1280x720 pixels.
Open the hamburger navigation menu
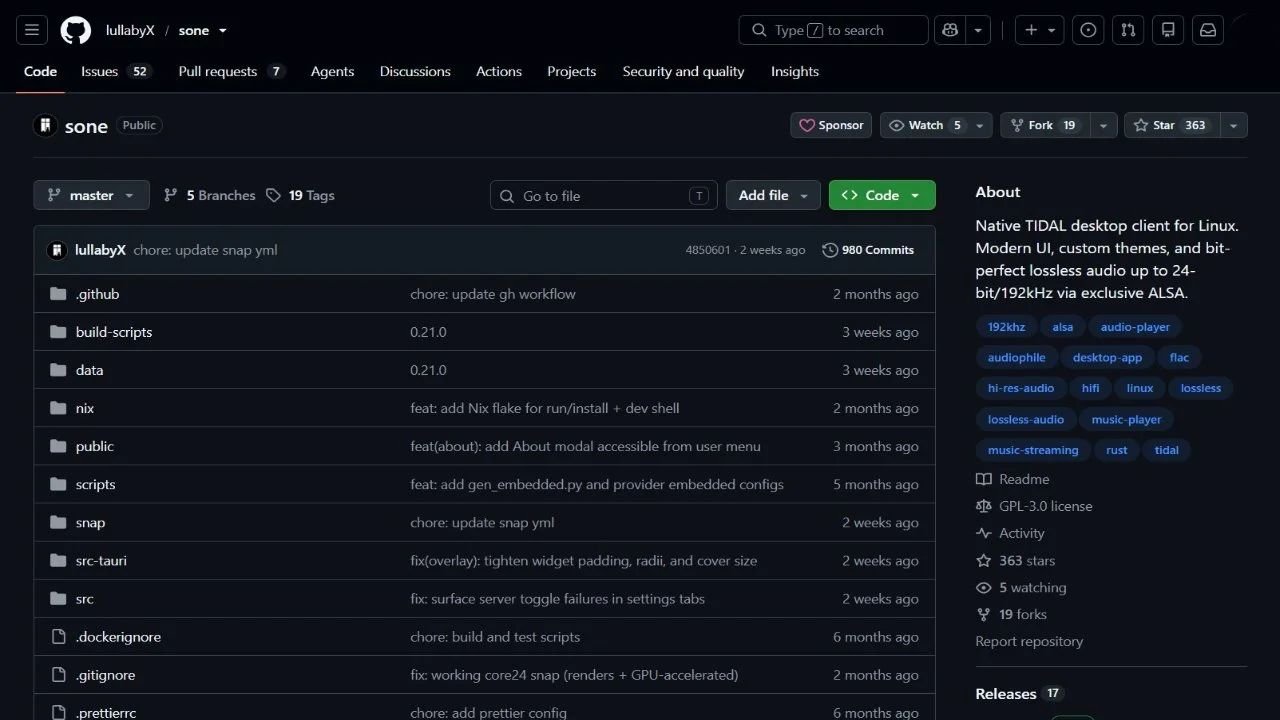[x=31, y=30]
